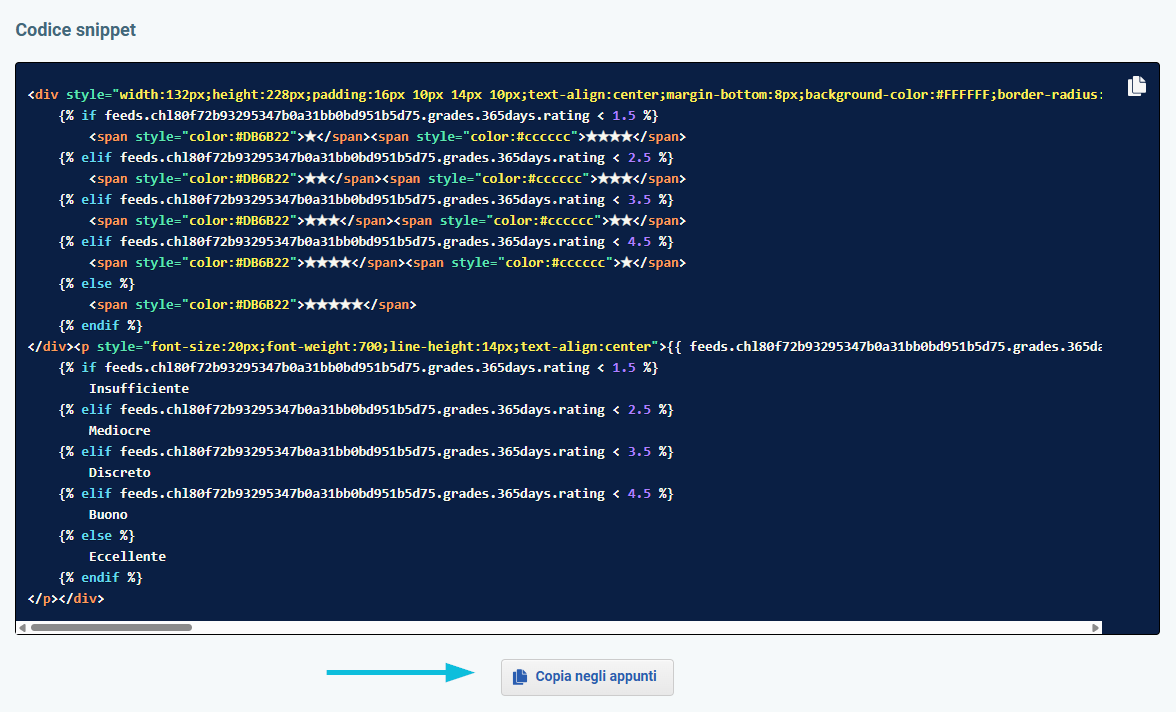Click the scrollbar's right arrow

[x=1096, y=628]
